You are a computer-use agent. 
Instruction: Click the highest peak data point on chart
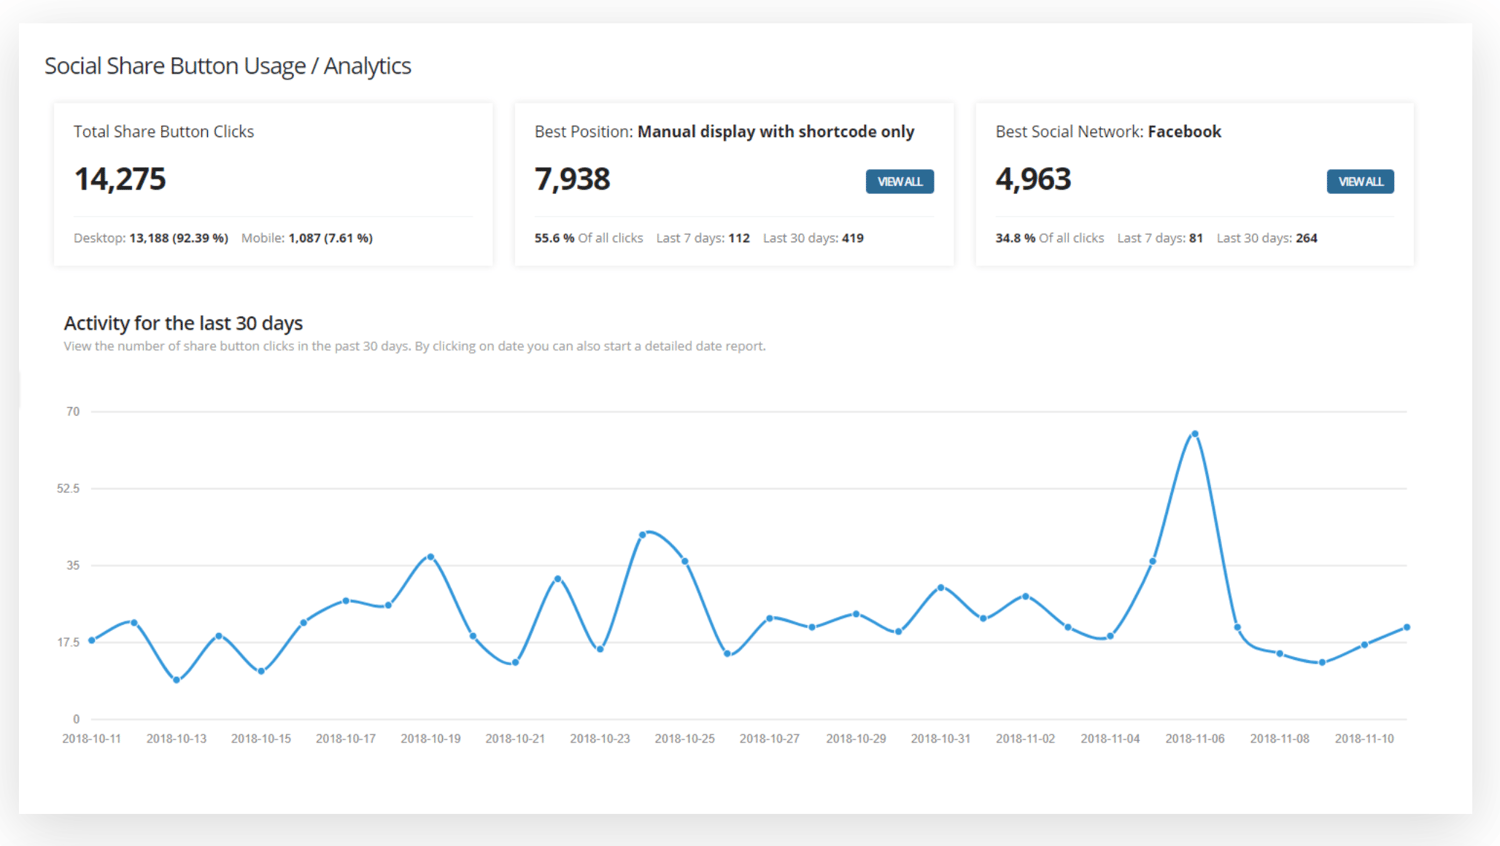point(1194,434)
